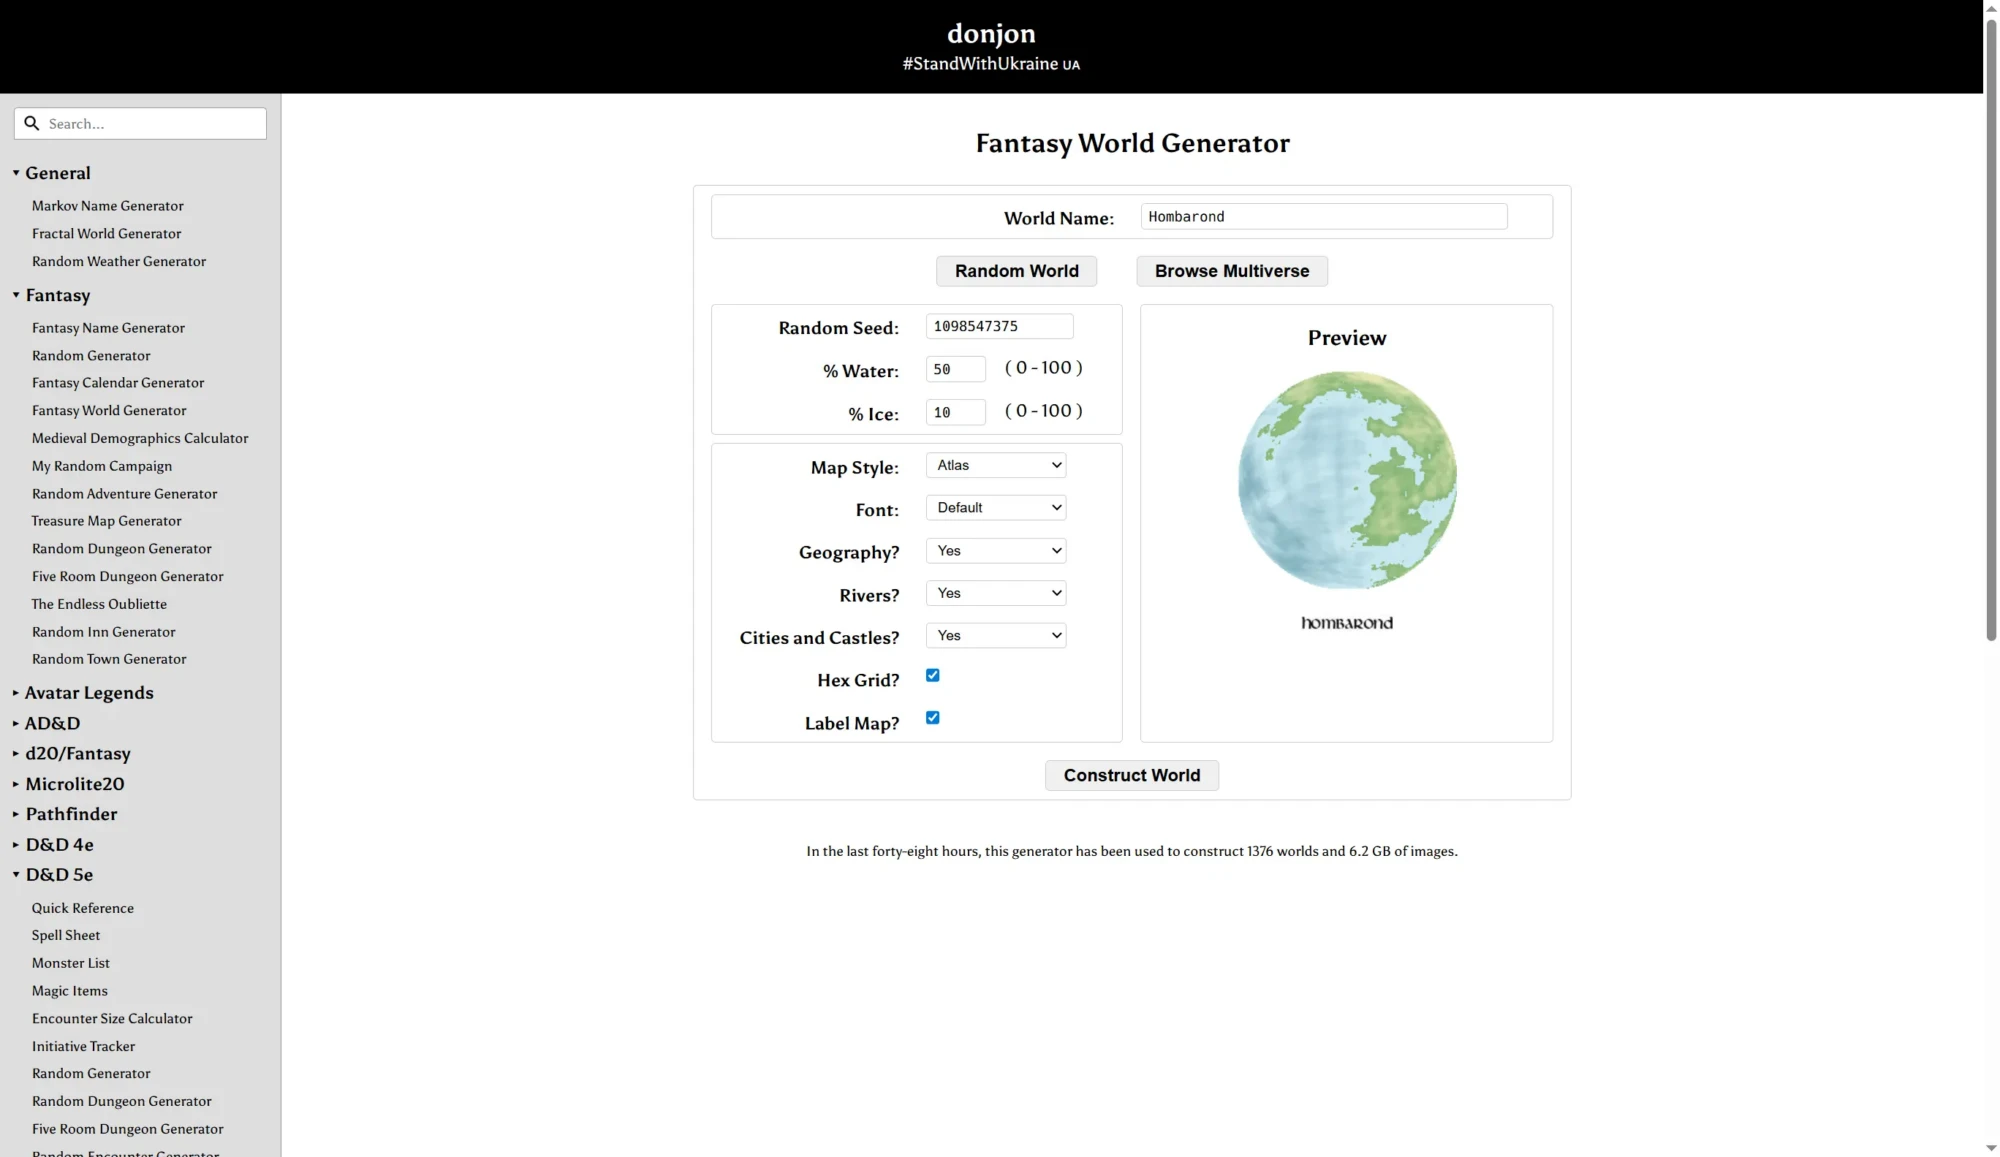2000x1157 pixels.
Task: Open Initiative Tracker
Action: pyautogui.click(x=83, y=1046)
